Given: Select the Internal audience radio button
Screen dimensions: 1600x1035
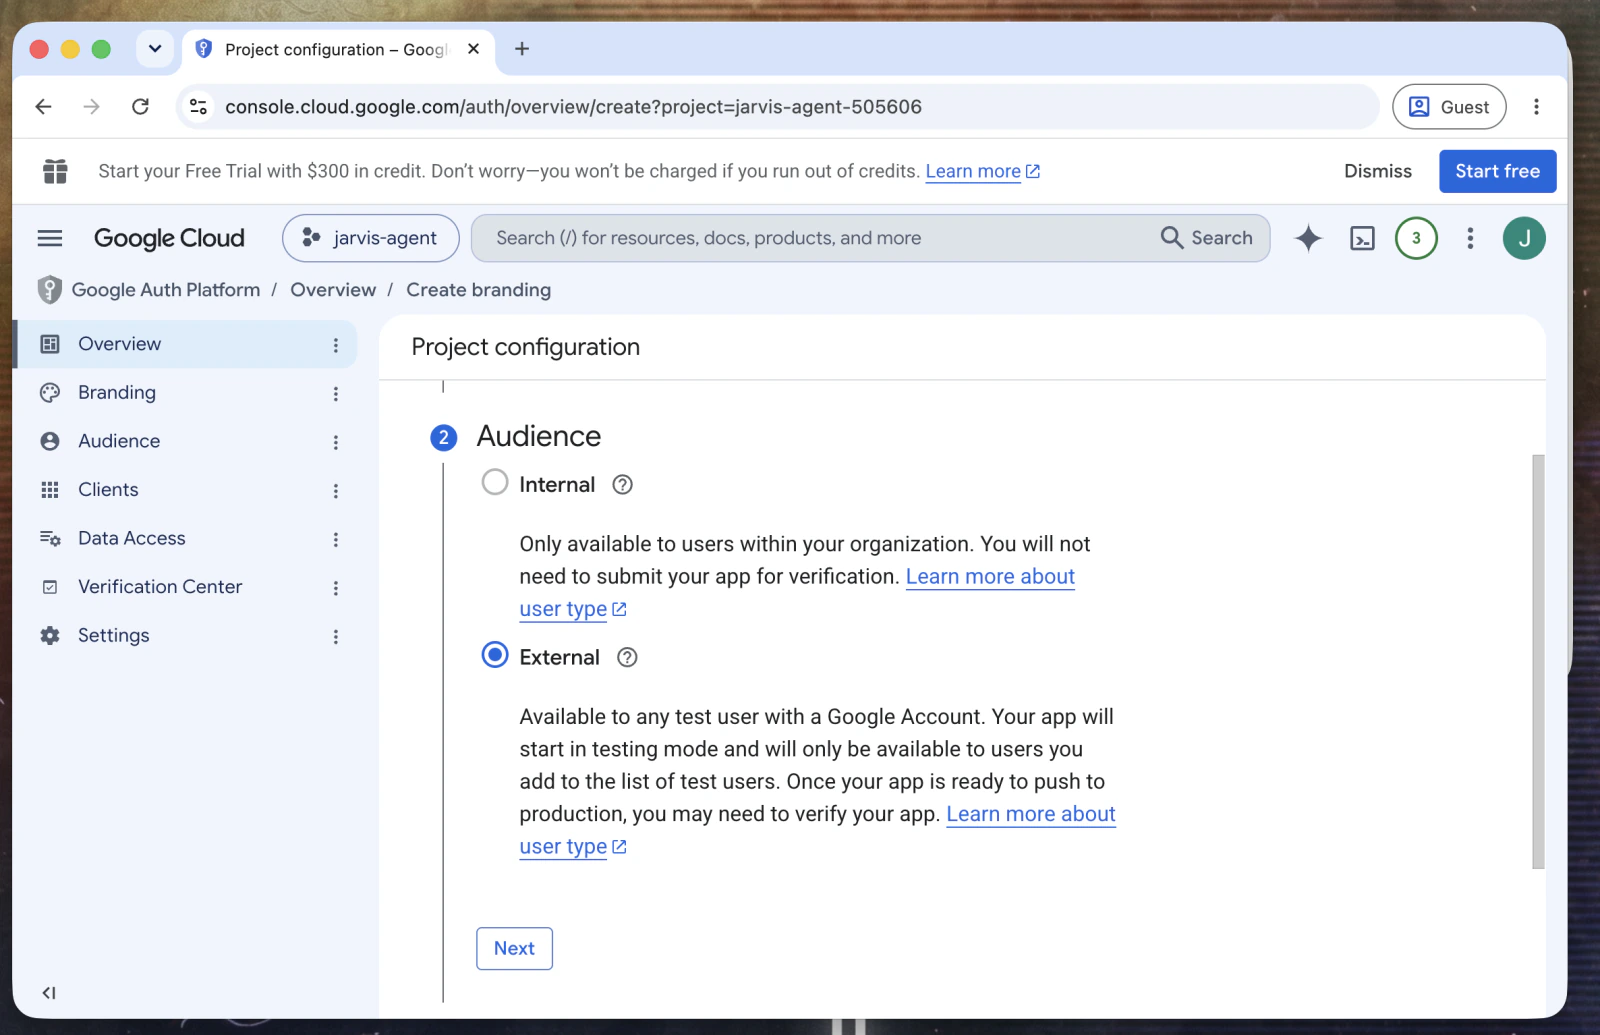Looking at the screenshot, I should click(495, 482).
